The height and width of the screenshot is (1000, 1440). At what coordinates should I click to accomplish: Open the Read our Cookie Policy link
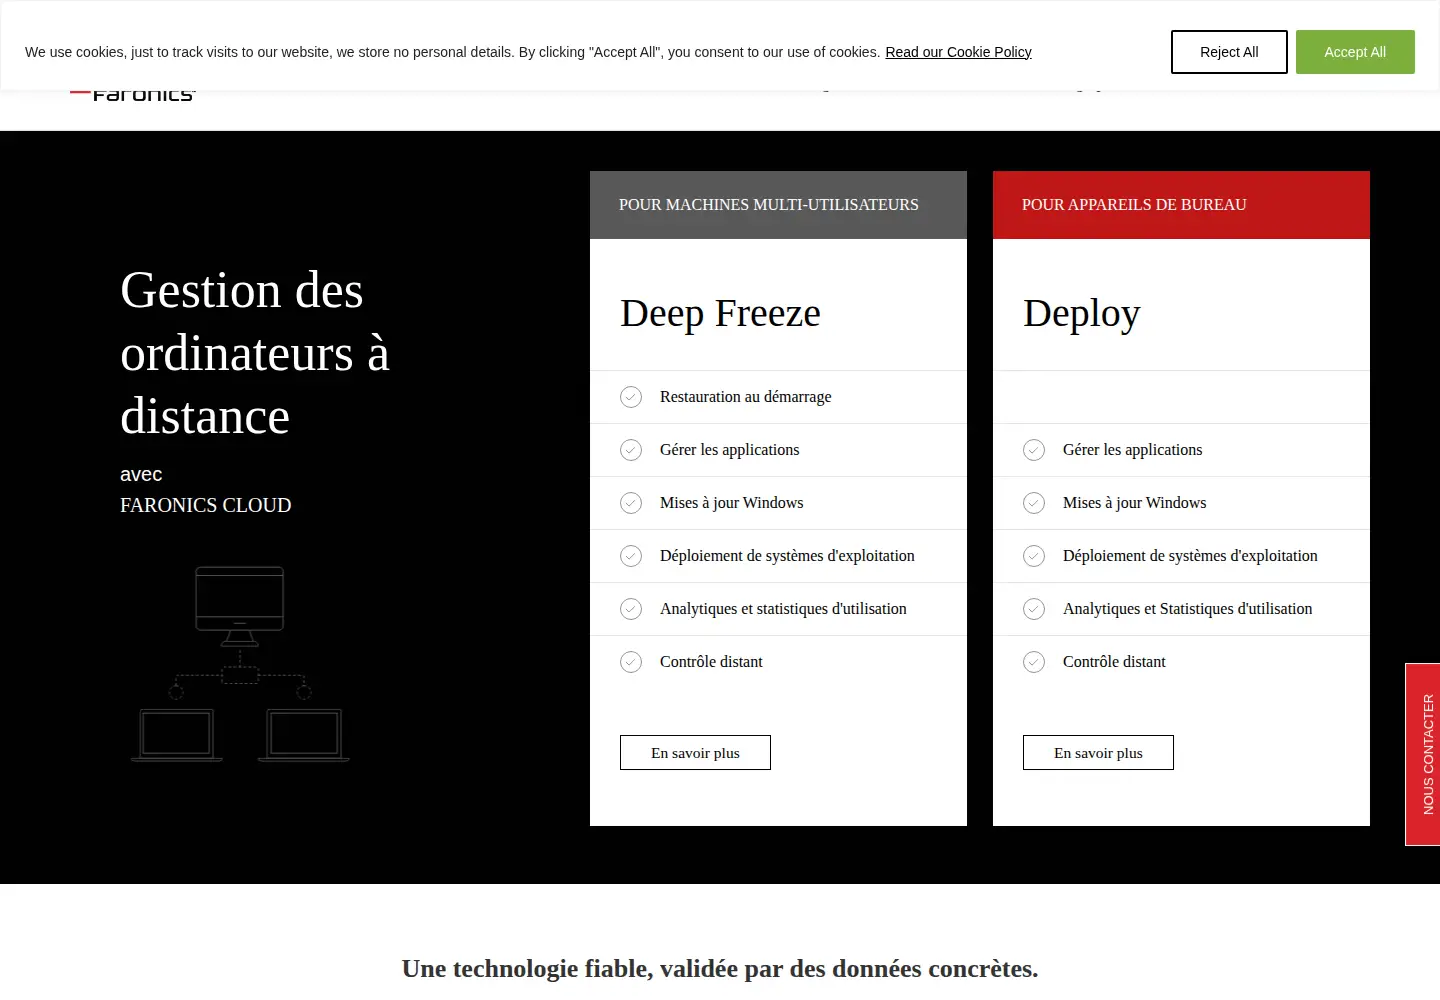[x=958, y=52]
